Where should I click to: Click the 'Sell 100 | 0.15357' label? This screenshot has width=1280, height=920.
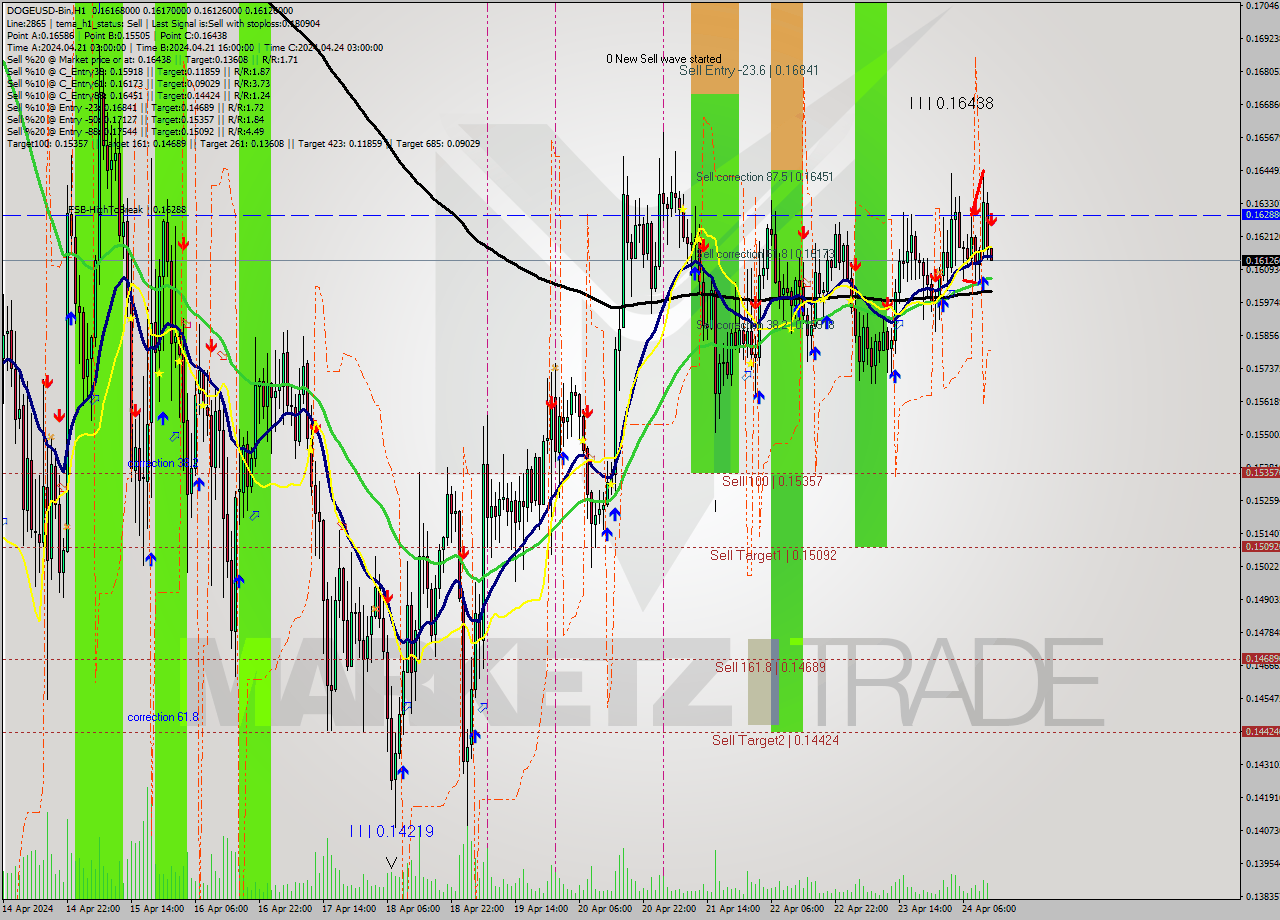[x=772, y=481]
